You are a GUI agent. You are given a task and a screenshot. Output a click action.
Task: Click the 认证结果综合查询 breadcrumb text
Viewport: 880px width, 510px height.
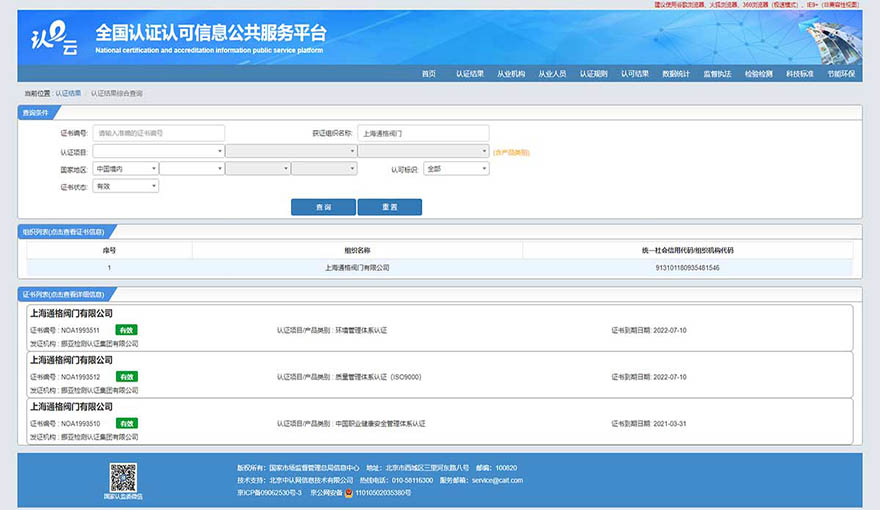(x=117, y=93)
